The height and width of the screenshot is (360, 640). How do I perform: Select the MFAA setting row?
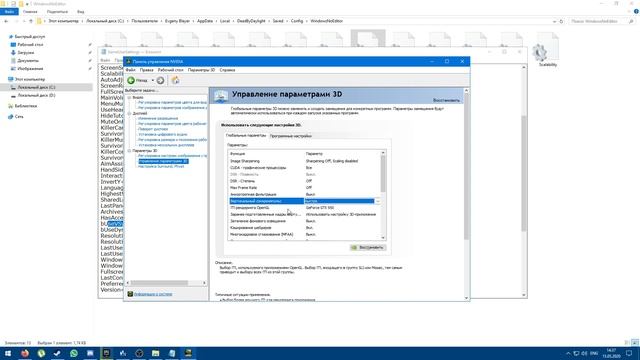pyautogui.click(x=304, y=235)
